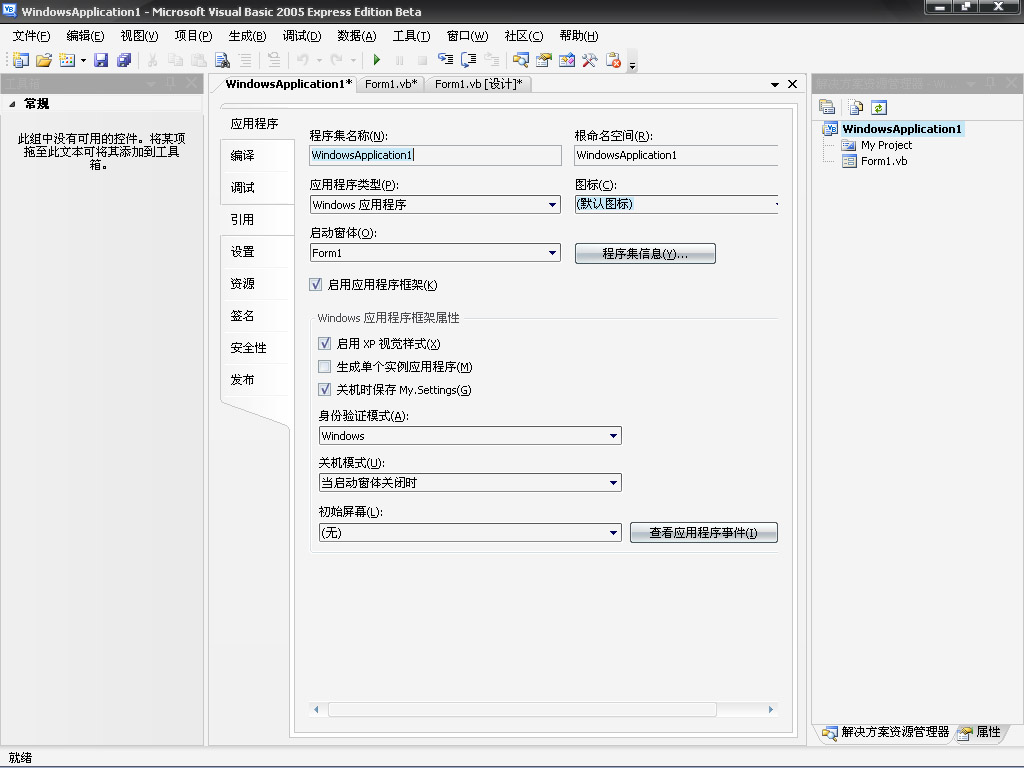Click the 查看应用程序事件 button
Screen dimensions: 1024x768
click(703, 532)
